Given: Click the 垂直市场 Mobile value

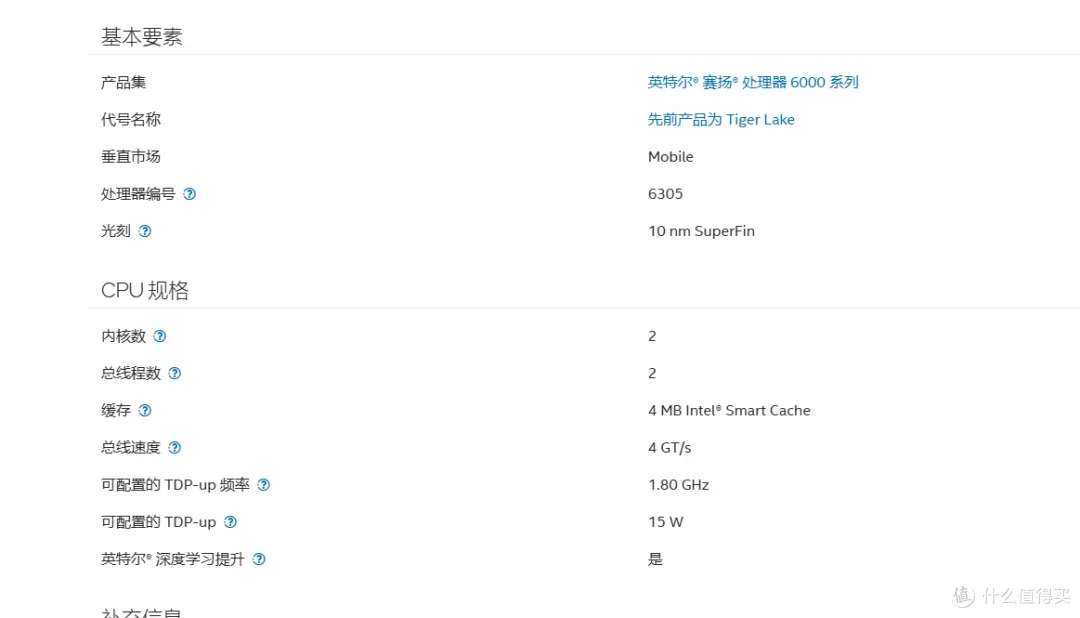Looking at the screenshot, I should click(x=670, y=156).
